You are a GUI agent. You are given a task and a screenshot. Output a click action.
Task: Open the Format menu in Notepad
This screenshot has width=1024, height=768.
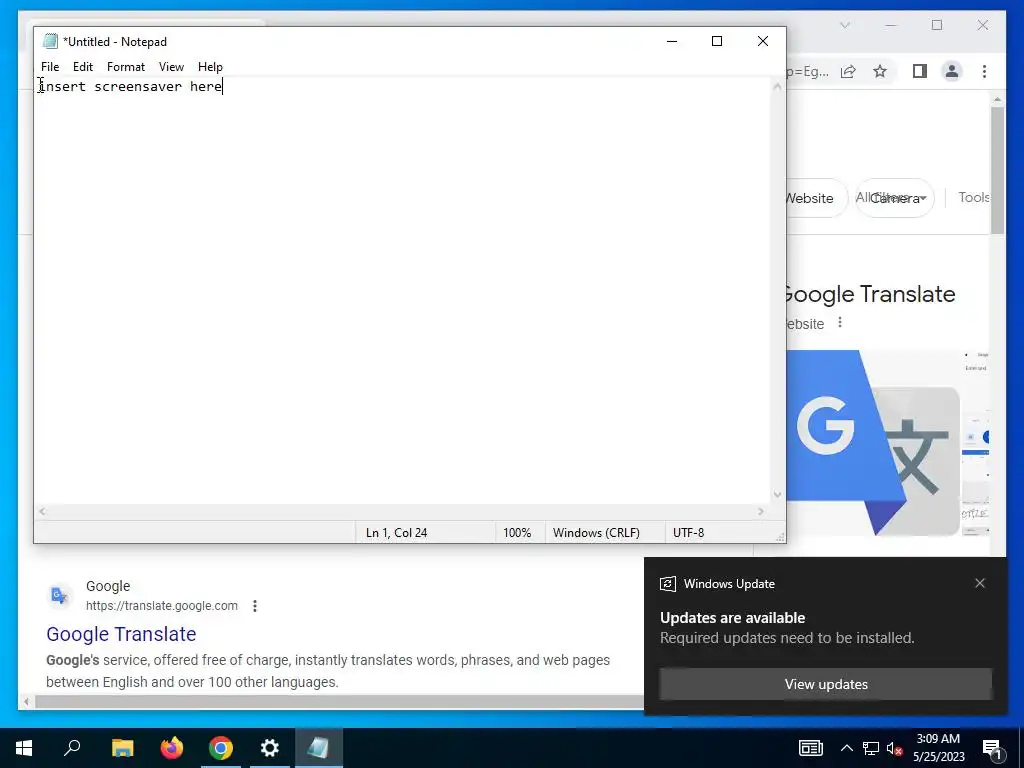[x=126, y=67]
